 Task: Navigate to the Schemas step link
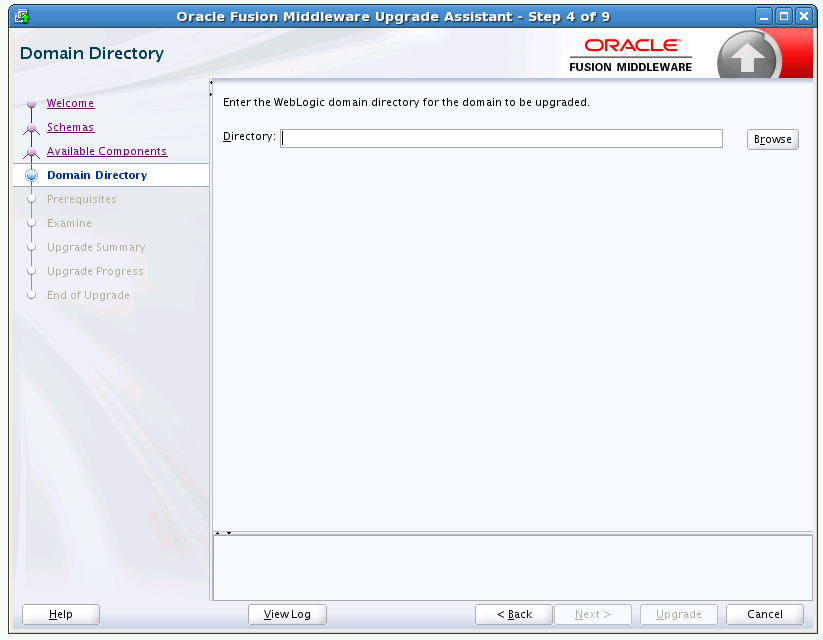point(70,127)
